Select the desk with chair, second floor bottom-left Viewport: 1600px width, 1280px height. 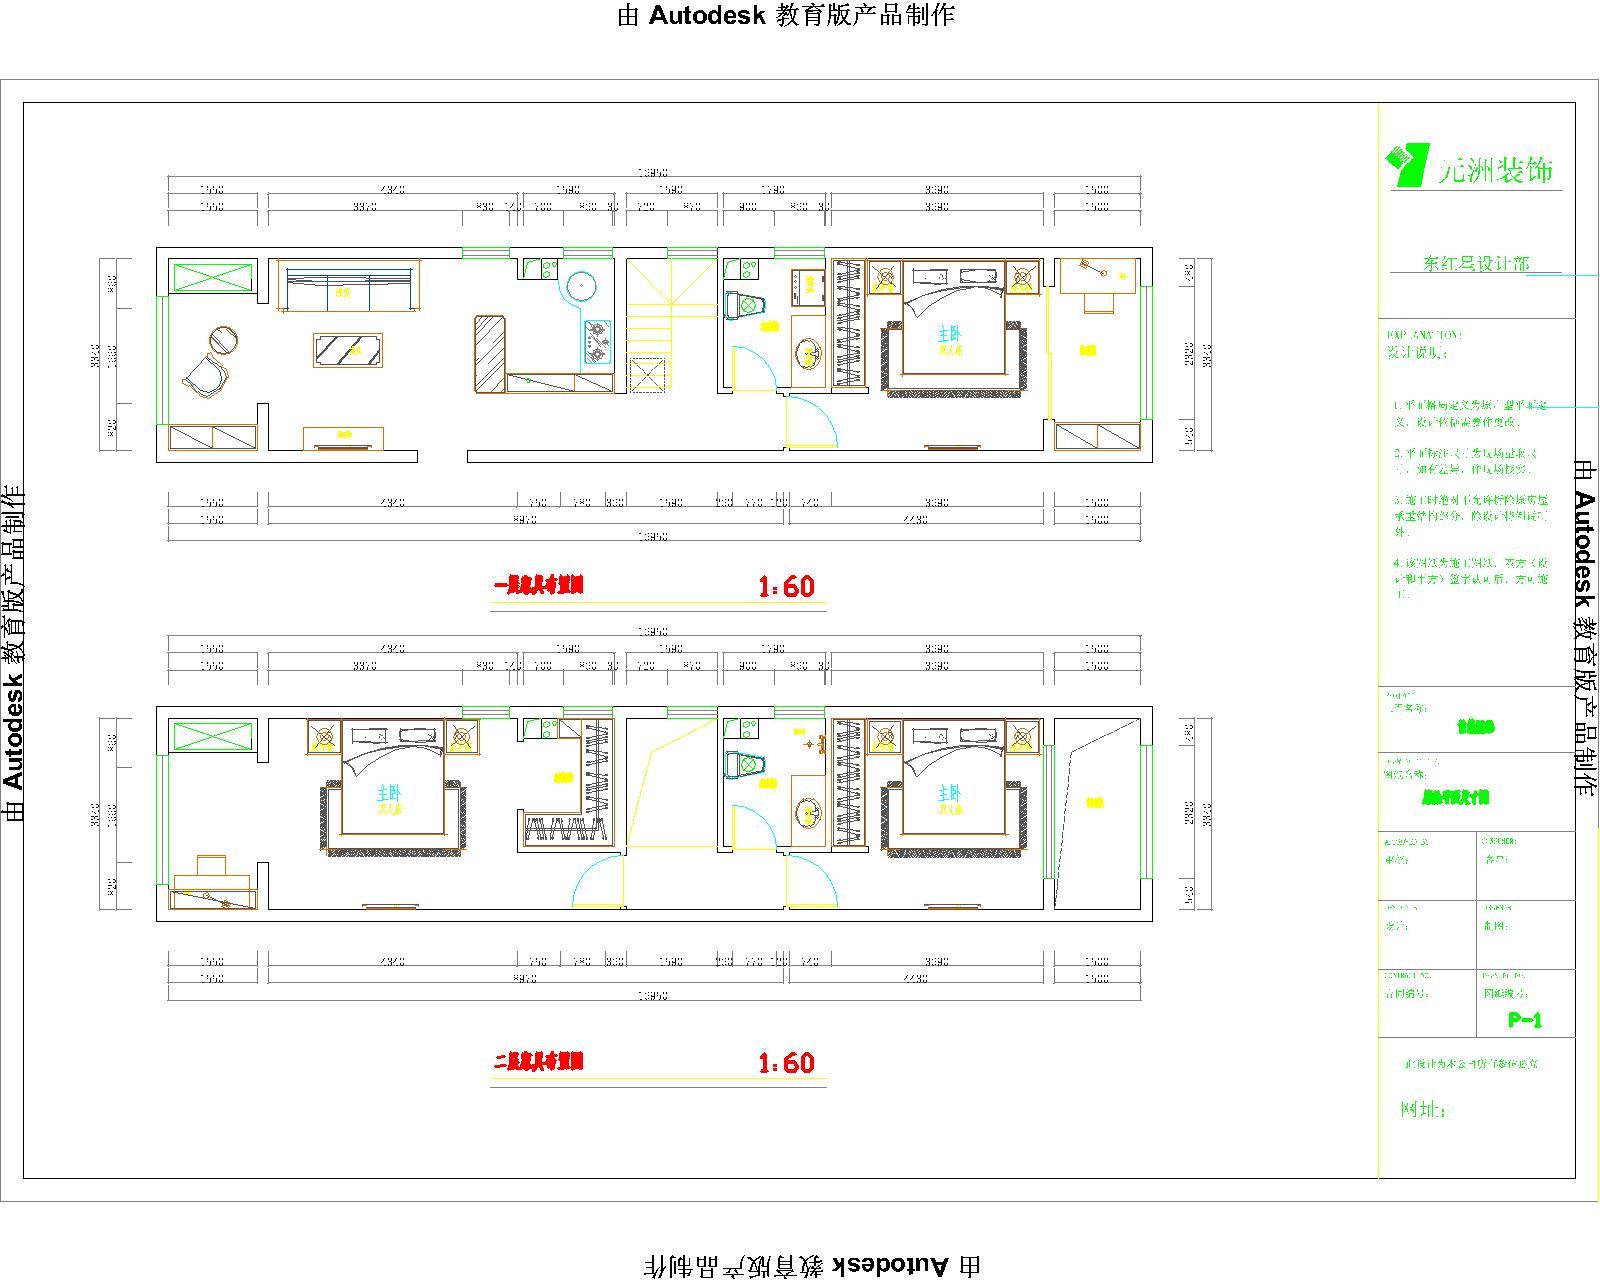tap(212, 882)
